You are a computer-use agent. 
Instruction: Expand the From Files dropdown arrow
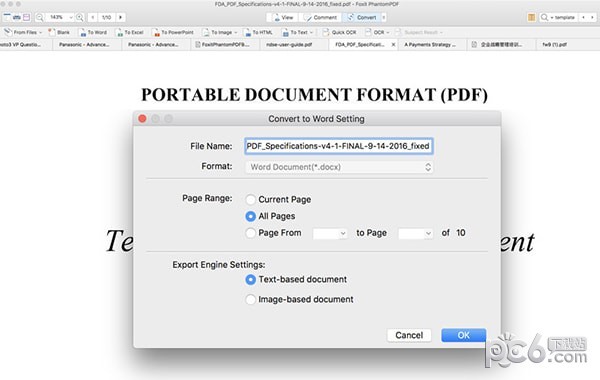[x=41, y=33]
